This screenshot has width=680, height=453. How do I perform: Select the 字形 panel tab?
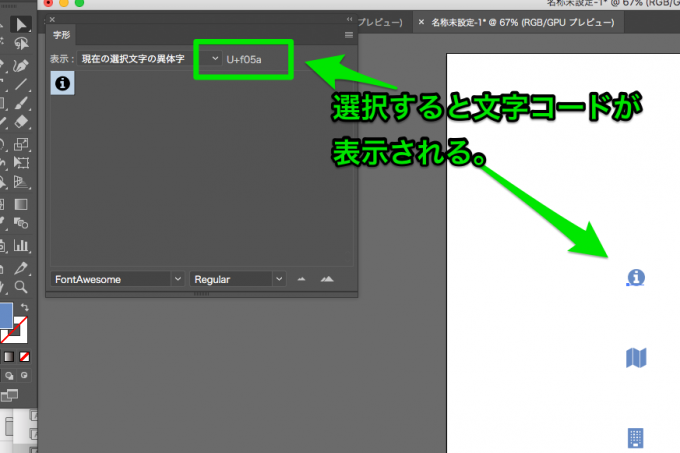coord(62,35)
